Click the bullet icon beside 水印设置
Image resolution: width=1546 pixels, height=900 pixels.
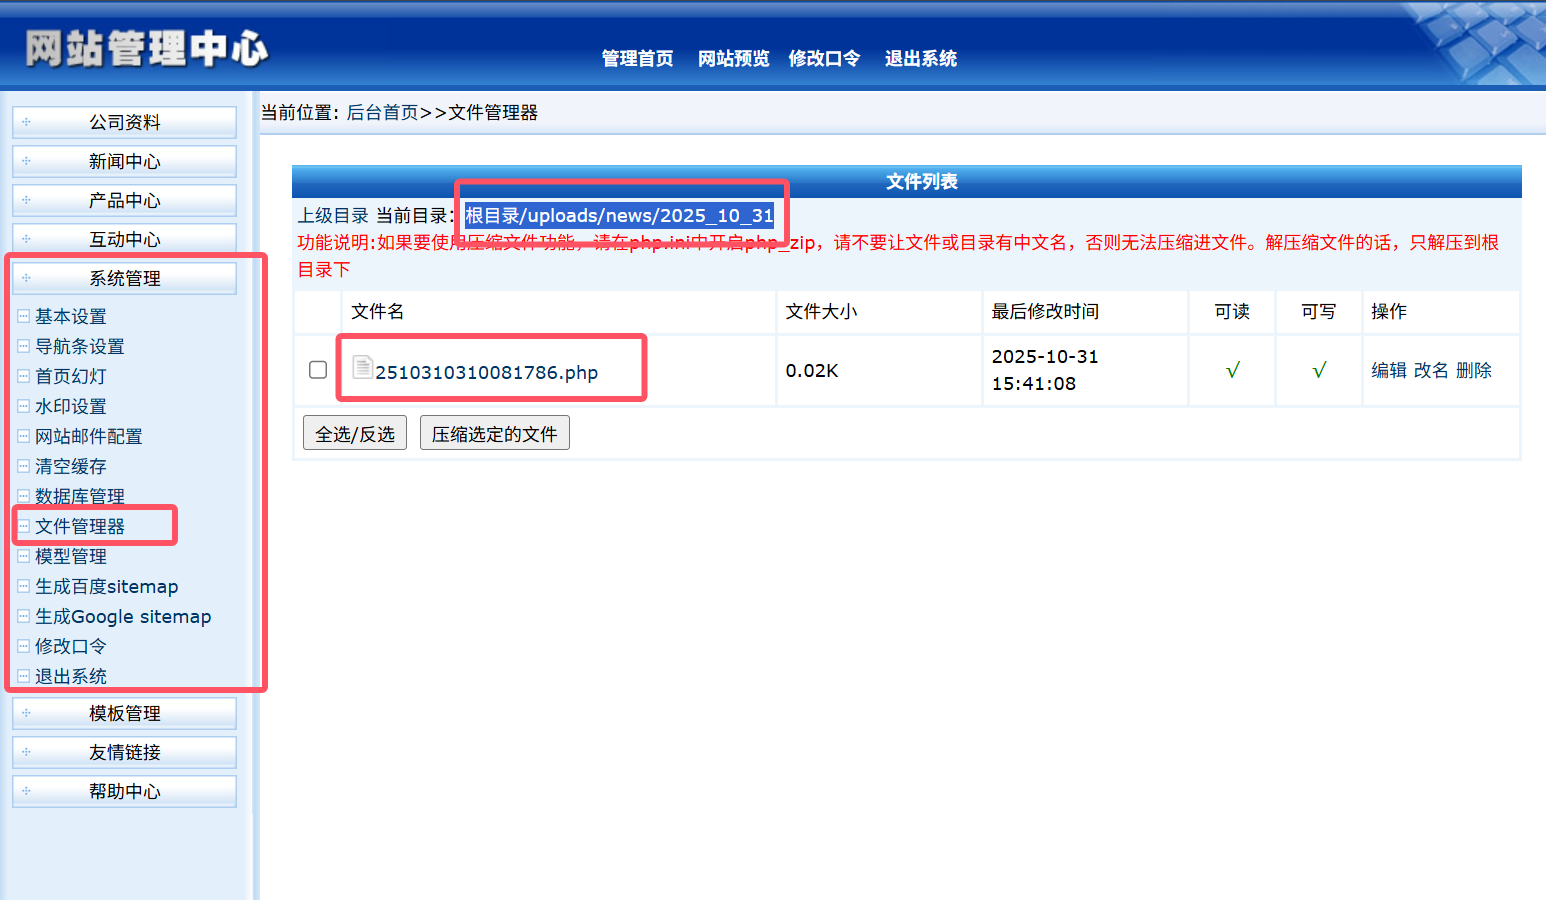(x=24, y=406)
